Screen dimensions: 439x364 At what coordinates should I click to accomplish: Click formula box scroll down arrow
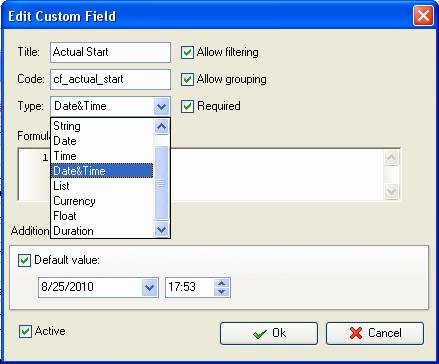pyautogui.click(x=391, y=191)
